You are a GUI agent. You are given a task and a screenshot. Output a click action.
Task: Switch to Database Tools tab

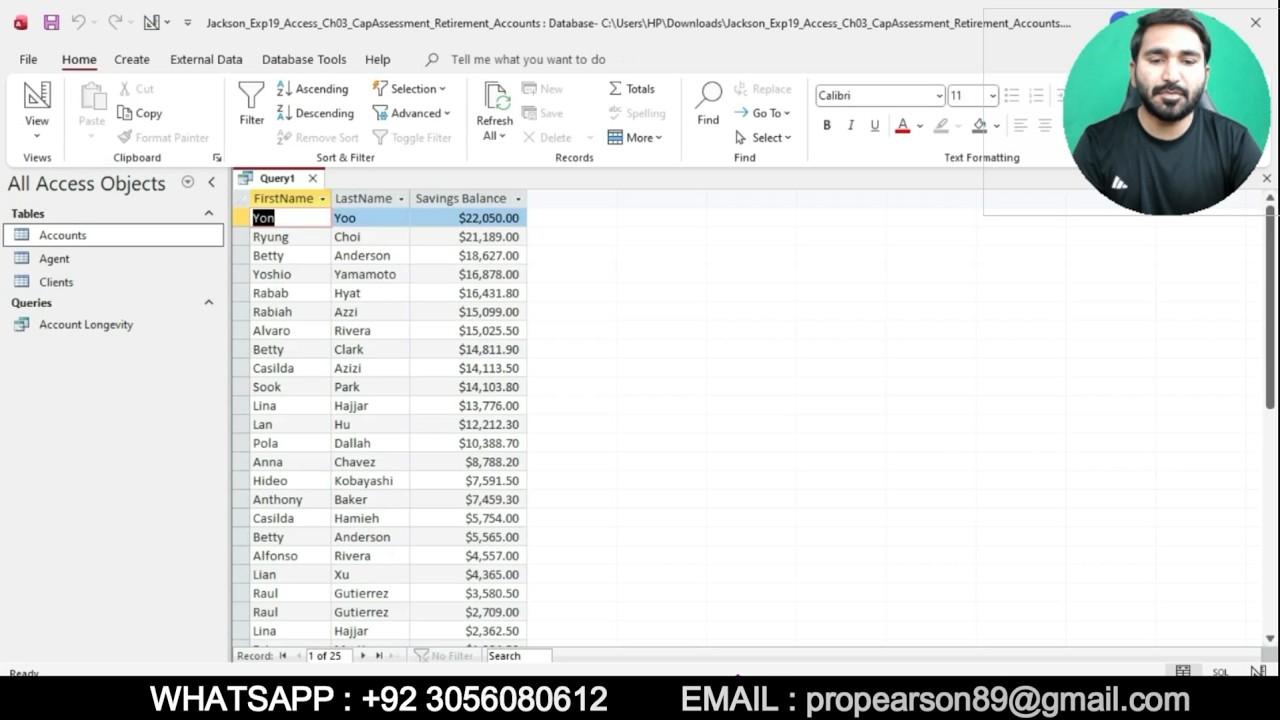pos(304,59)
